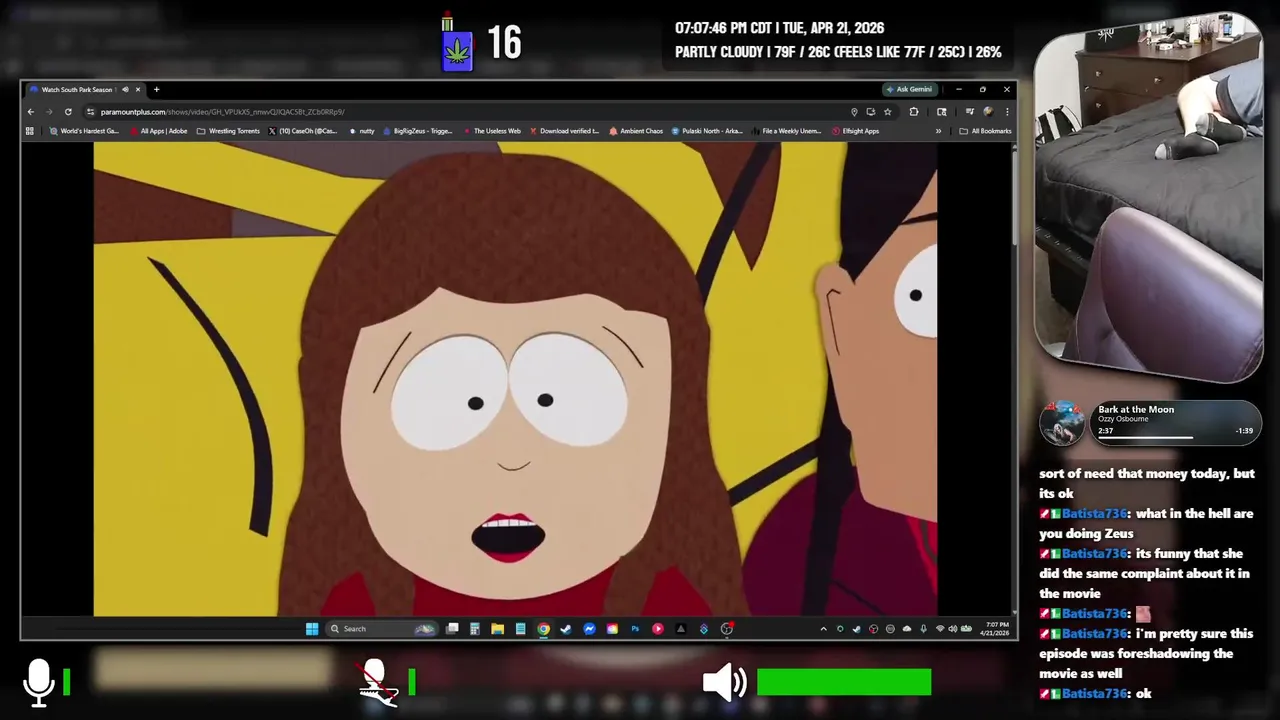The image size is (1280, 720).
Task: Open Steam from the taskbar
Action: [x=566, y=629]
